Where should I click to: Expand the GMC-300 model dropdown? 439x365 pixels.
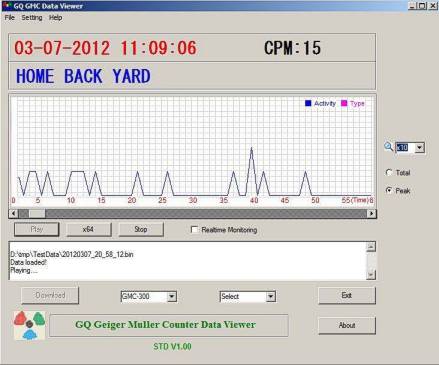(x=172, y=296)
